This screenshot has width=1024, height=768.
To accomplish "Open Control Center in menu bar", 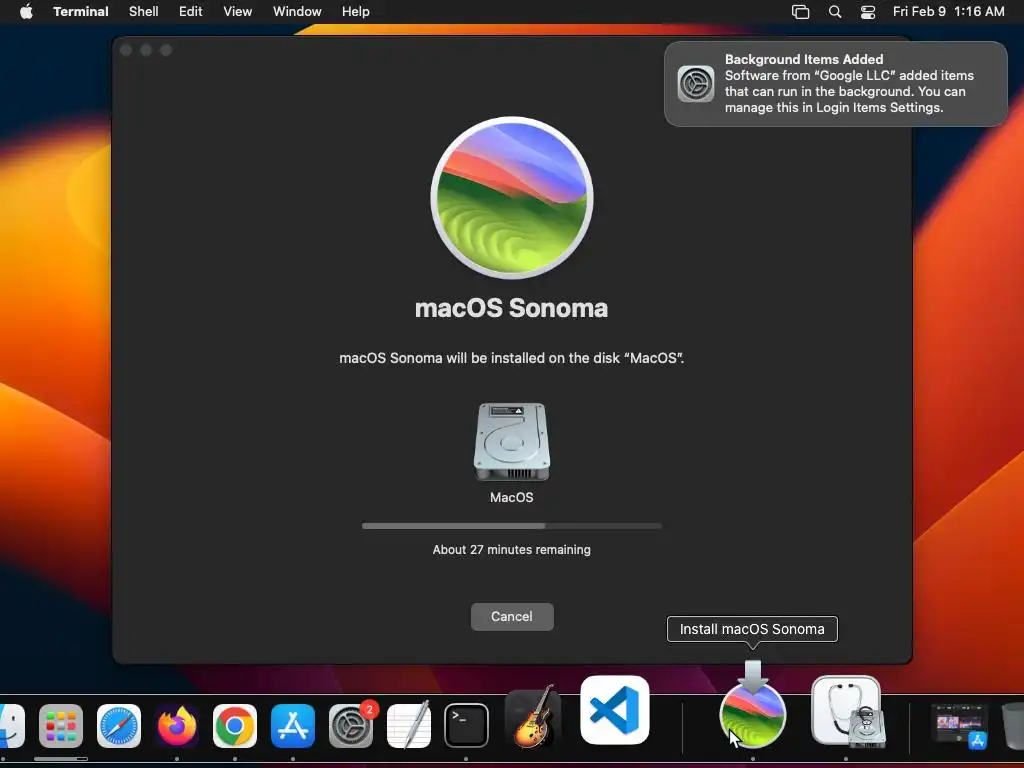I will tap(868, 12).
